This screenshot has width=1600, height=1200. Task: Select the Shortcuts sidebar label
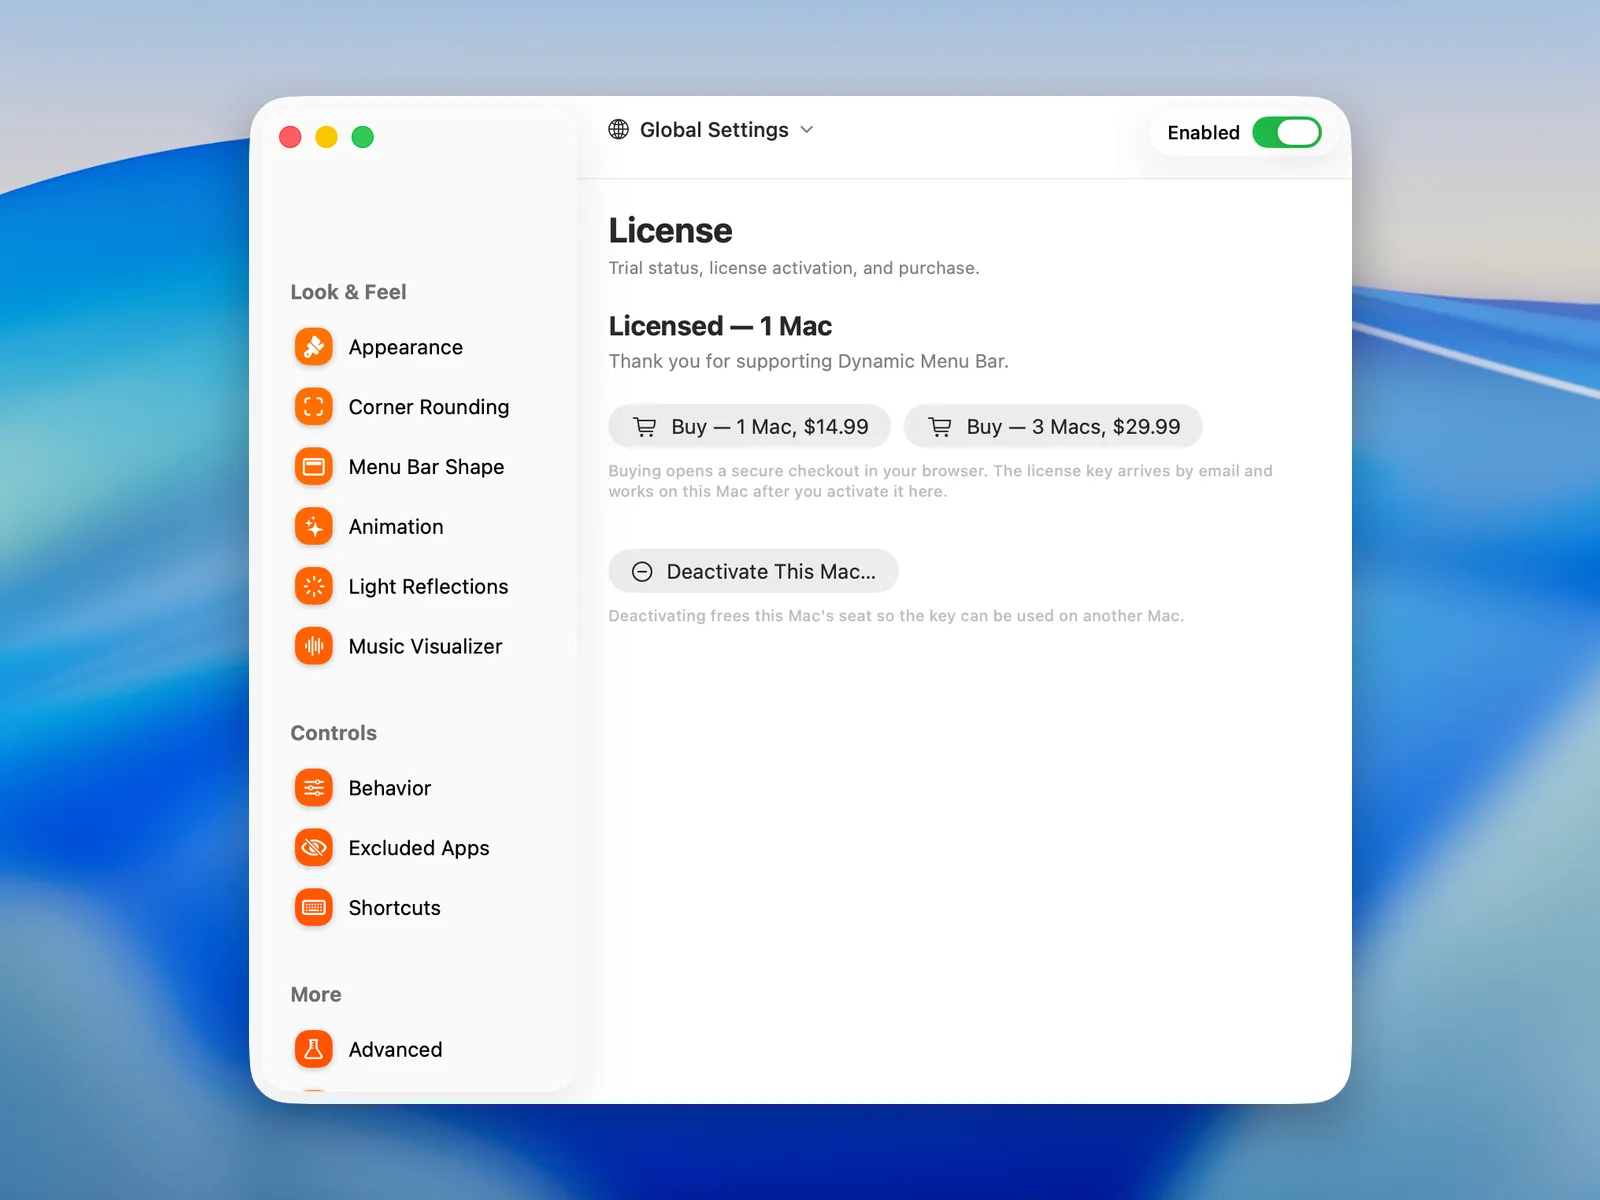point(395,908)
